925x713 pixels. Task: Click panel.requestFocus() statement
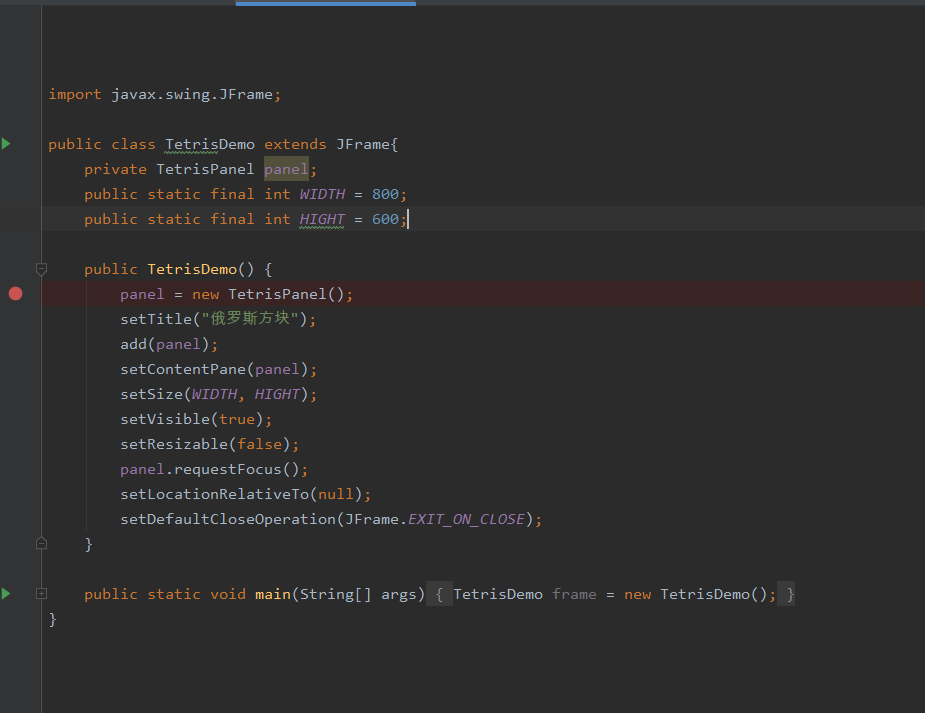[x=214, y=469]
